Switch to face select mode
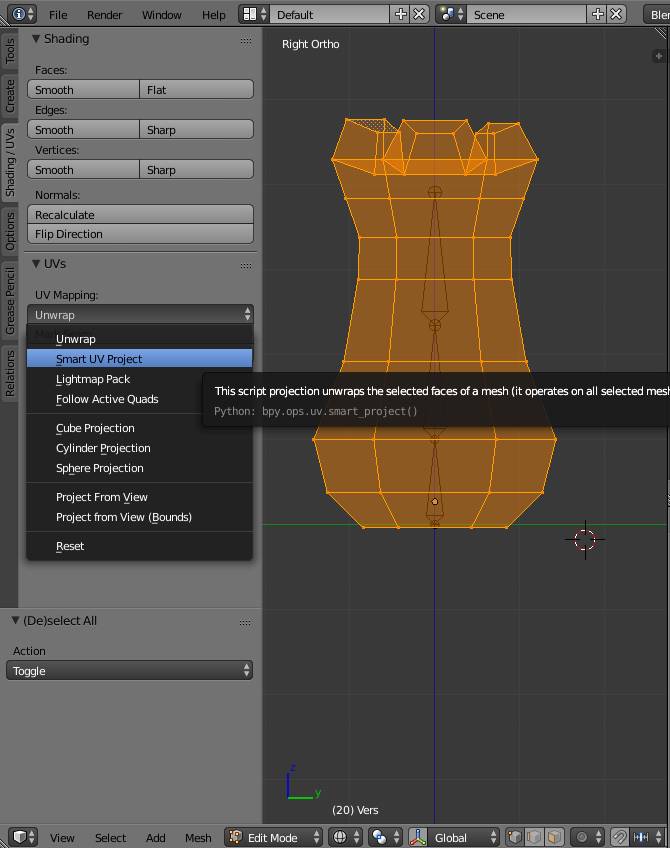This screenshot has height=848, width=670. point(554,837)
